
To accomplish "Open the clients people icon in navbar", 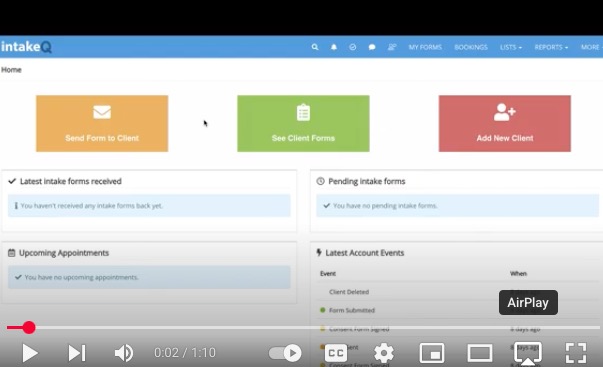I will [392, 47].
